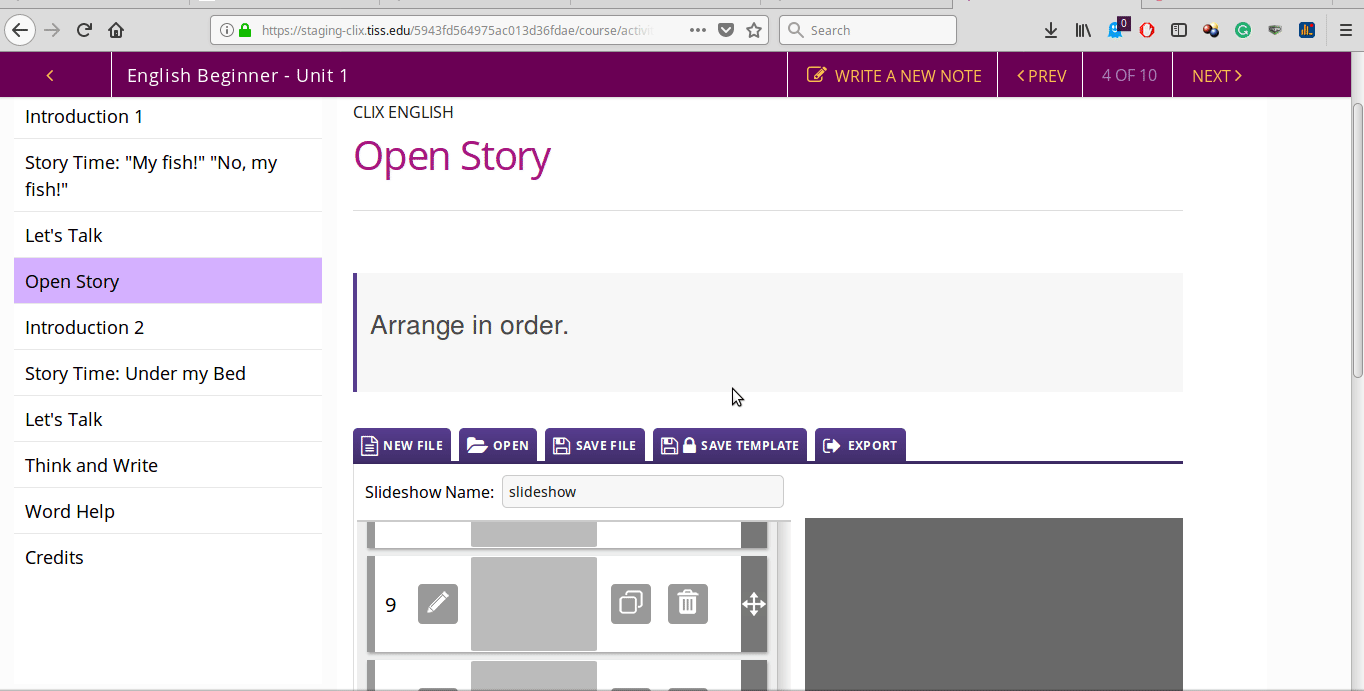The width and height of the screenshot is (1364, 691).
Task: Duplicate slide 9 using the copy icon
Action: click(631, 604)
